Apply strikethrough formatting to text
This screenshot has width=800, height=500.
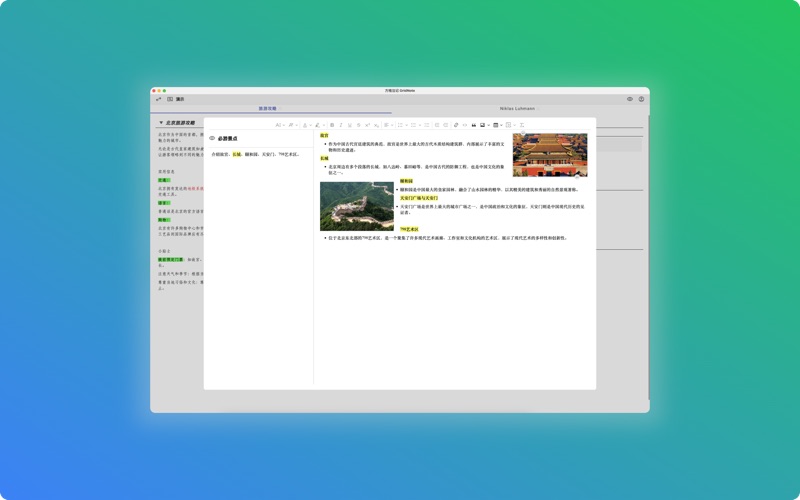point(359,125)
